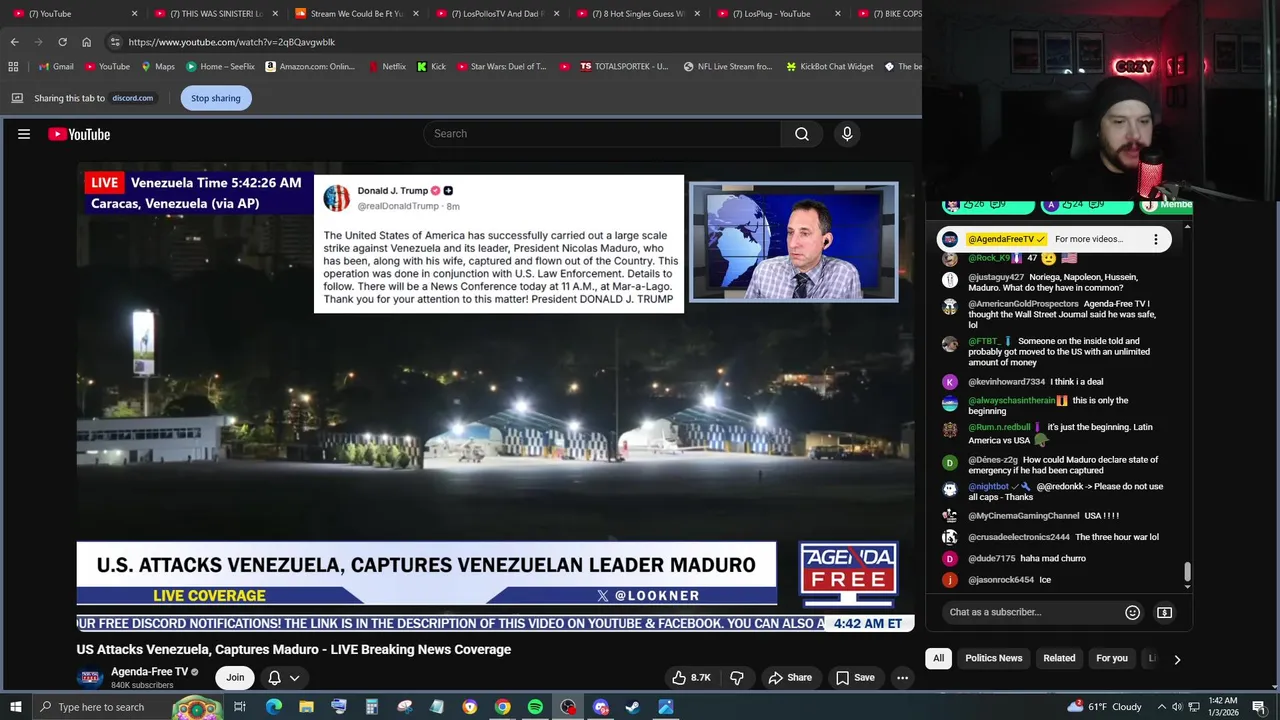Toggle the notification bell for Agenda-Free TV
Image resolution: width=1280 pixels, height=720 pixels.
tap(275, 678)
